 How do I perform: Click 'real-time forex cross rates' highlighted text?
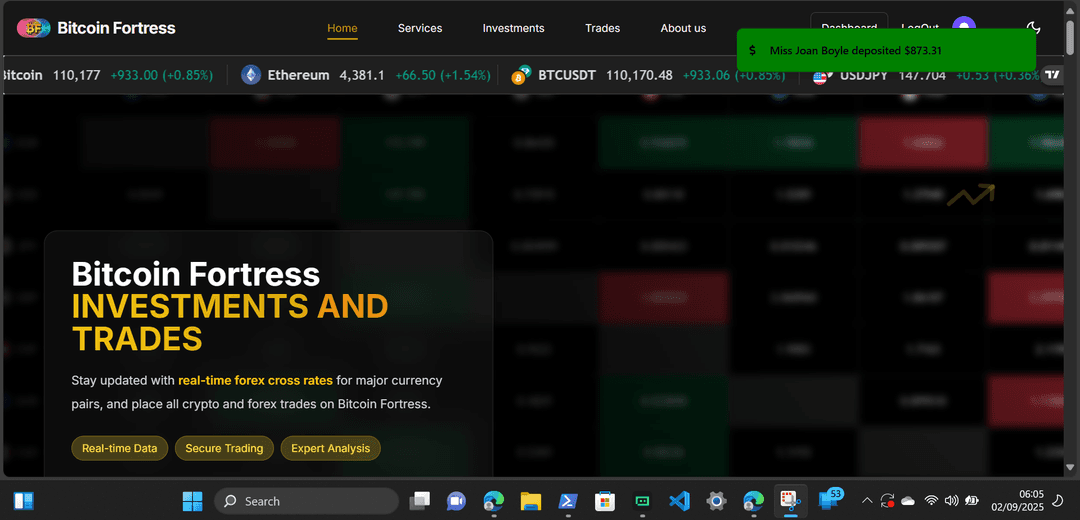(x=256, y=380)
